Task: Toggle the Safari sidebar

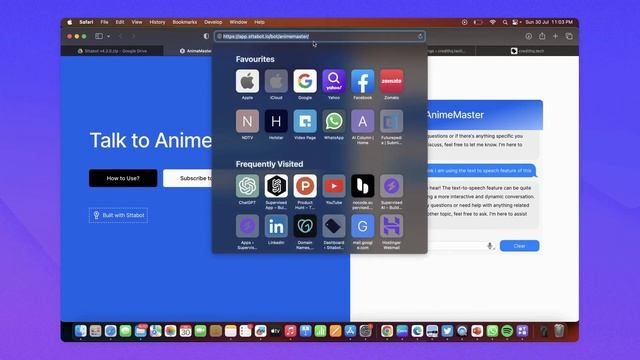Action: 99,36
